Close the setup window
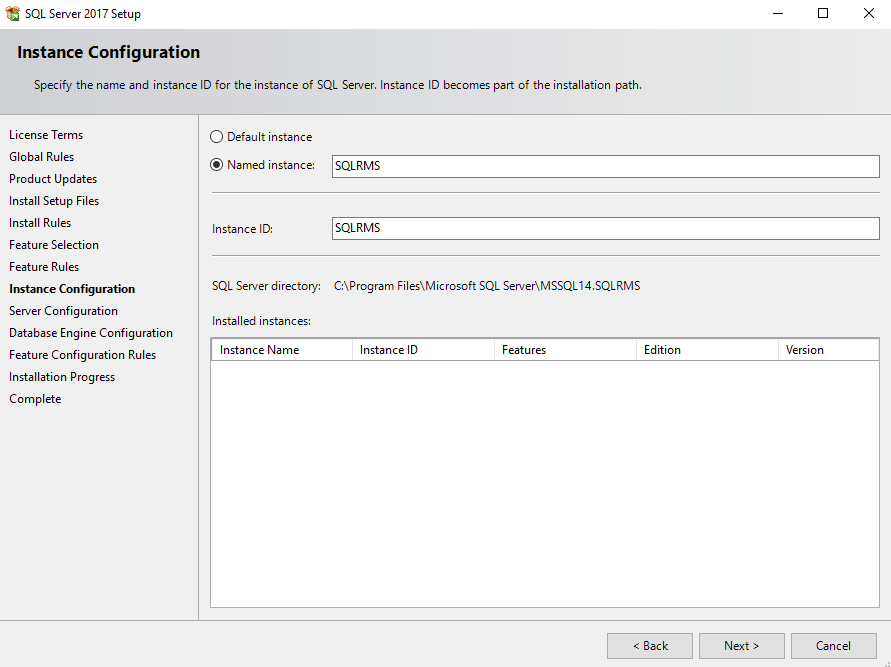891x667 pixels. (x=868, y=14)
